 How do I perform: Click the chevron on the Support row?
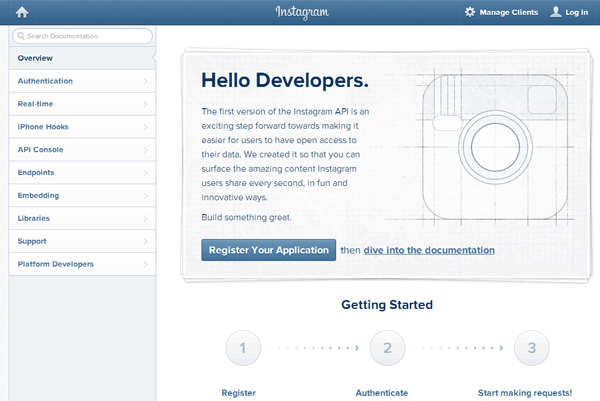pyautogui.click(x=145, y=241)
